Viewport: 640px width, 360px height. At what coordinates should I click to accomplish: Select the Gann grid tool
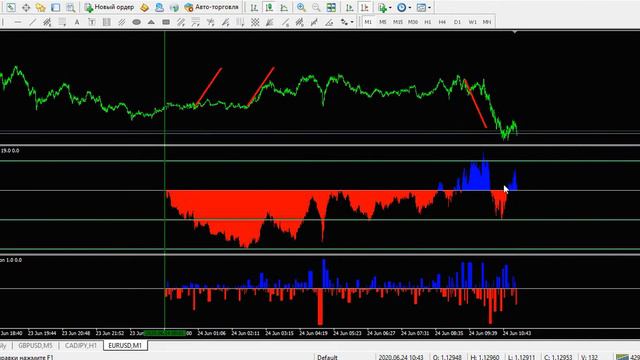pos(255,22)
